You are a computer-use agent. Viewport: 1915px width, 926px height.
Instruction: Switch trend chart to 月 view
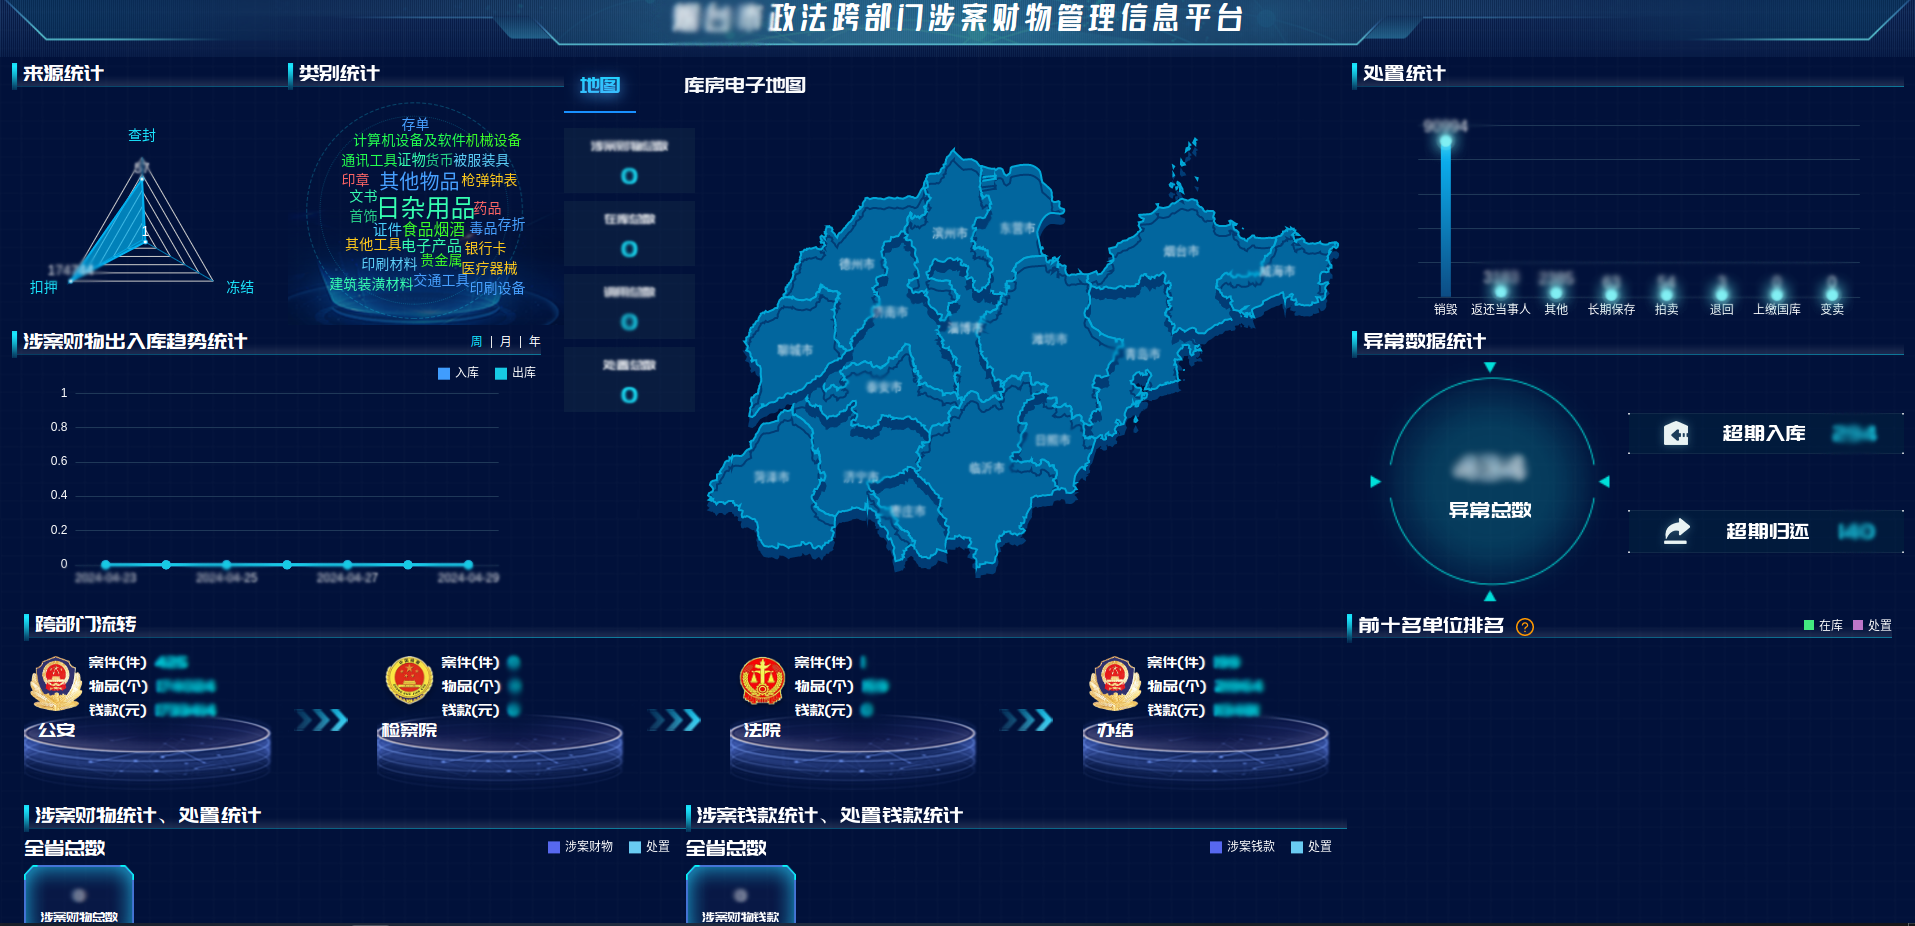pyautogui.click(x=505, y=342)
